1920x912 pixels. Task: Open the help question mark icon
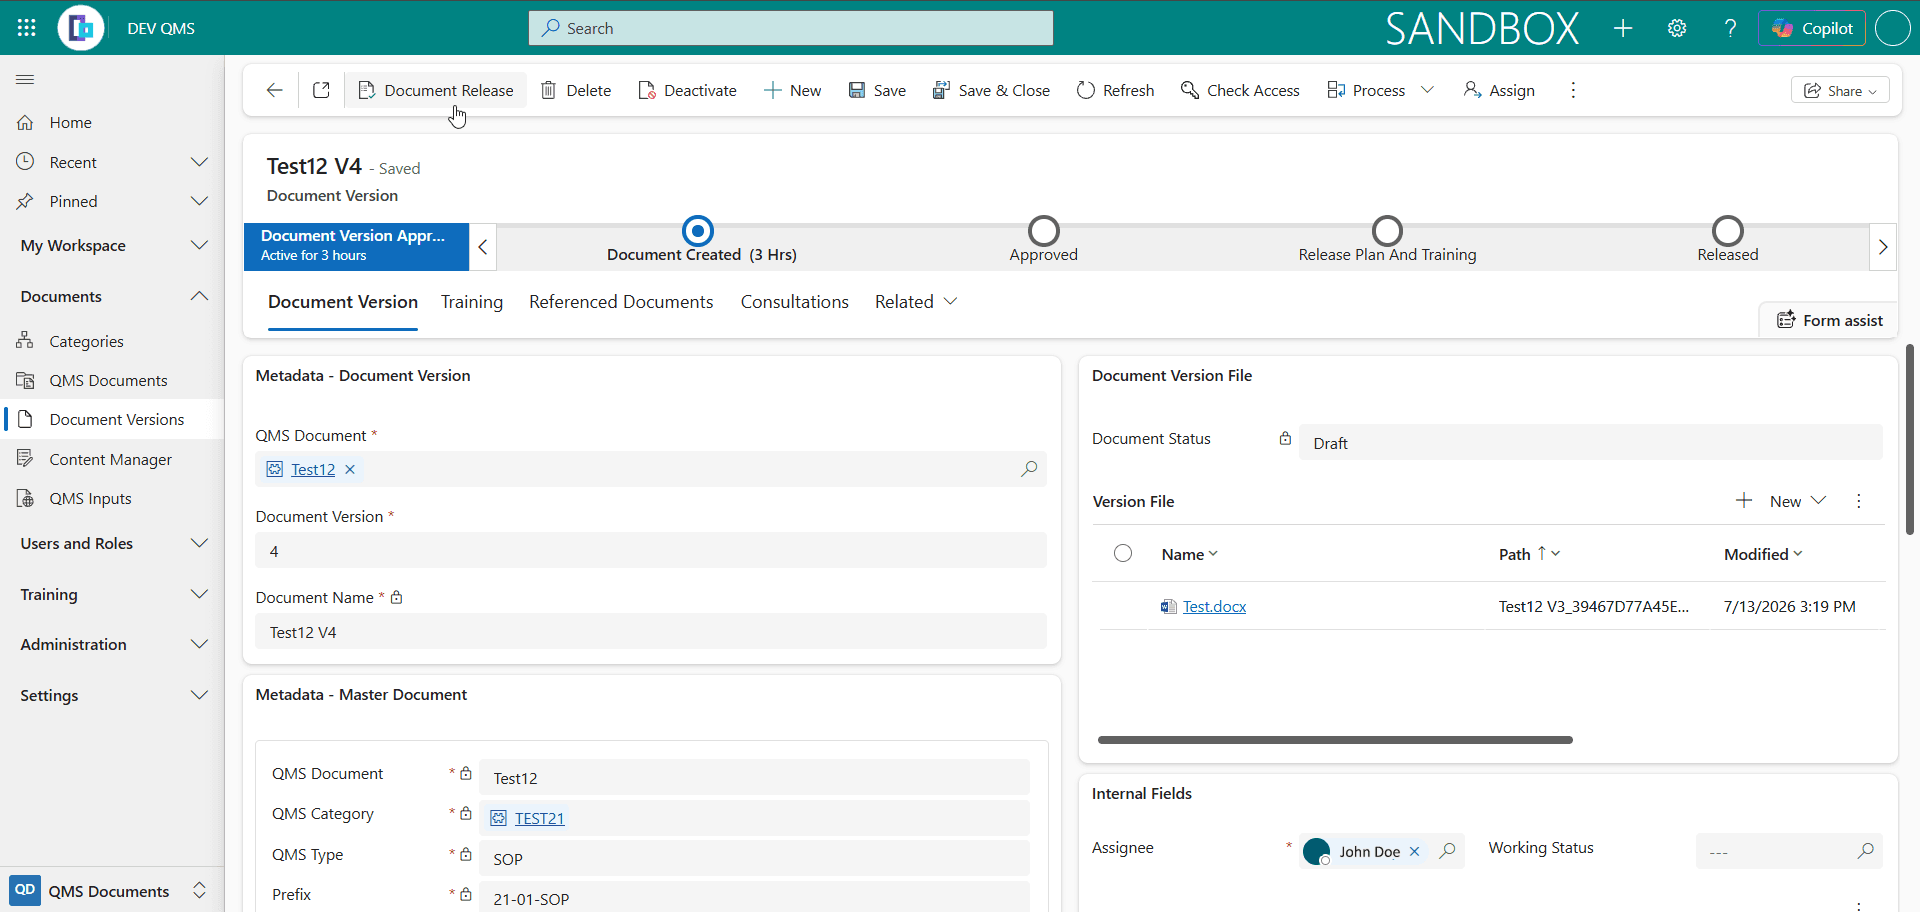click(1730, 28)
